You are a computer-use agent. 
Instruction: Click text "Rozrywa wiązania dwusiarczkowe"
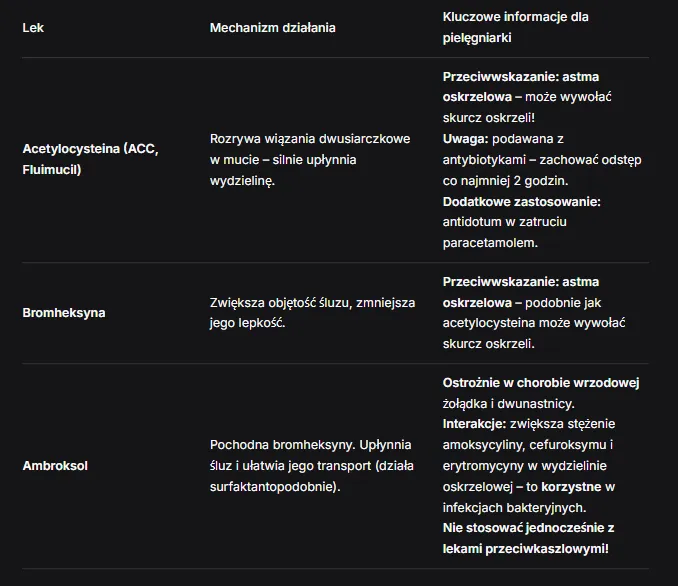click(x=310, y=139)
